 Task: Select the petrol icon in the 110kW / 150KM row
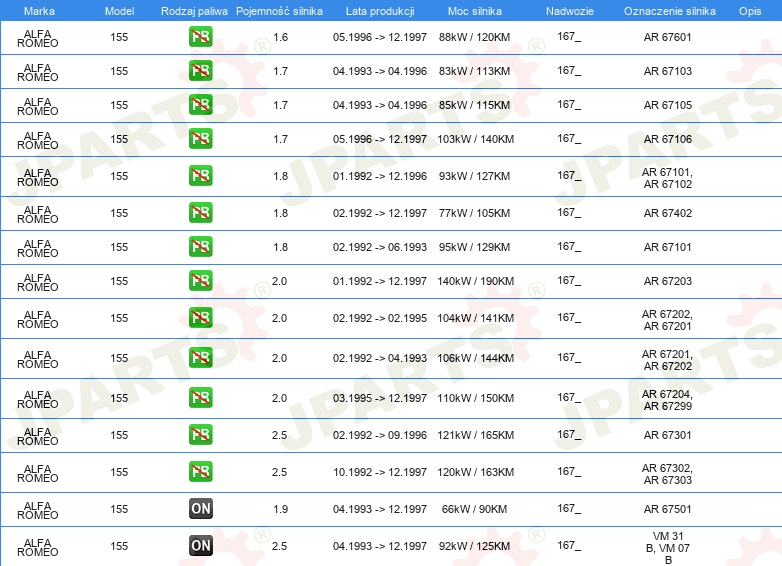[200, 398]
